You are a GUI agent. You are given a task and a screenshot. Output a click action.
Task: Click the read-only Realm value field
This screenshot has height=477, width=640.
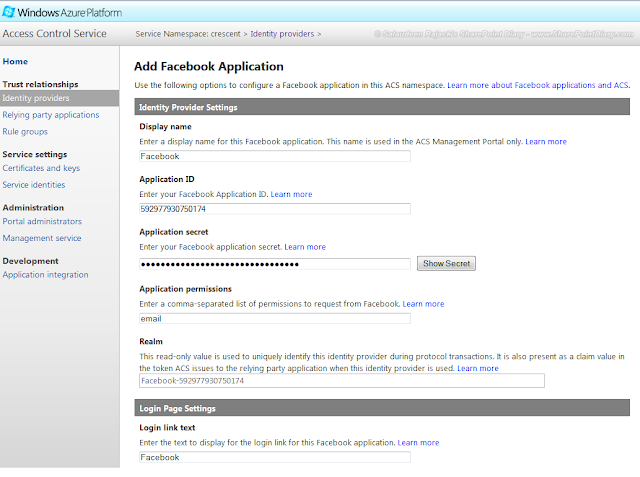(x=342, y=381)
